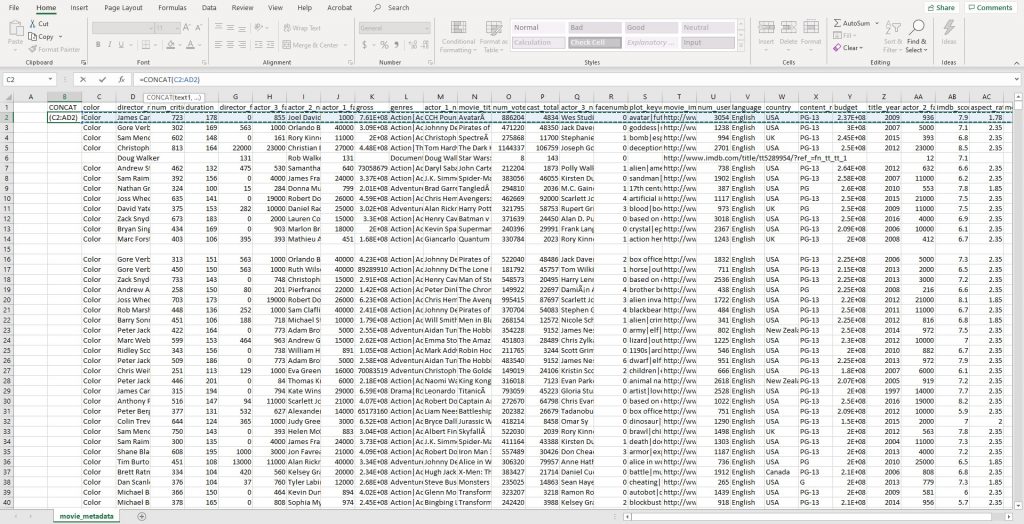The image size is (1024, 524).
Task: Apply Comma Style number format
Action: (396, 45)
